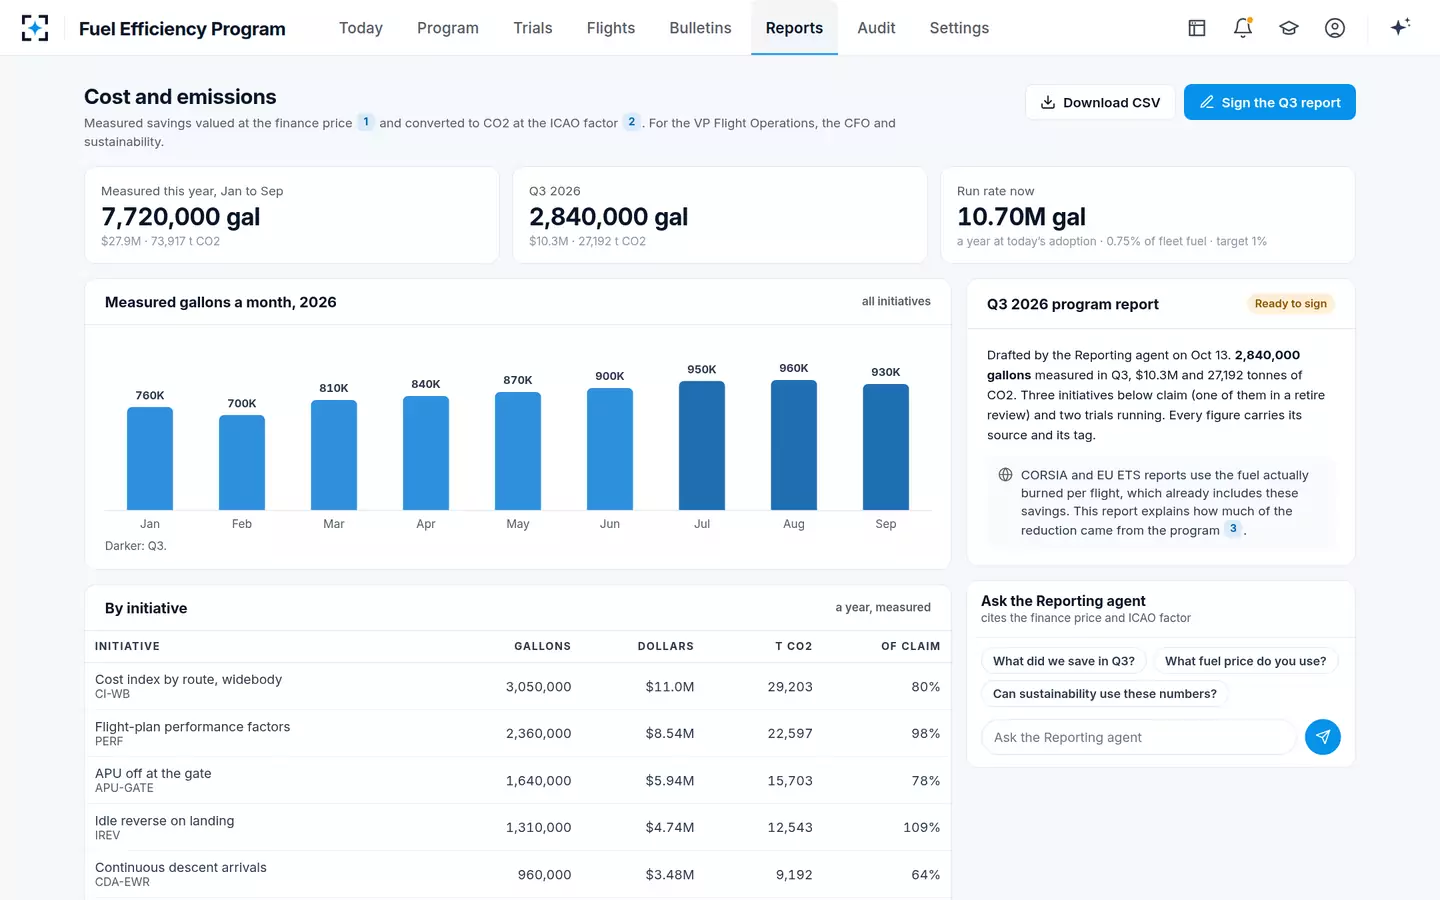The height and width of the screenshot is (900, 1440).
Task: Select the Reports tab
Action: coord(794,28)
